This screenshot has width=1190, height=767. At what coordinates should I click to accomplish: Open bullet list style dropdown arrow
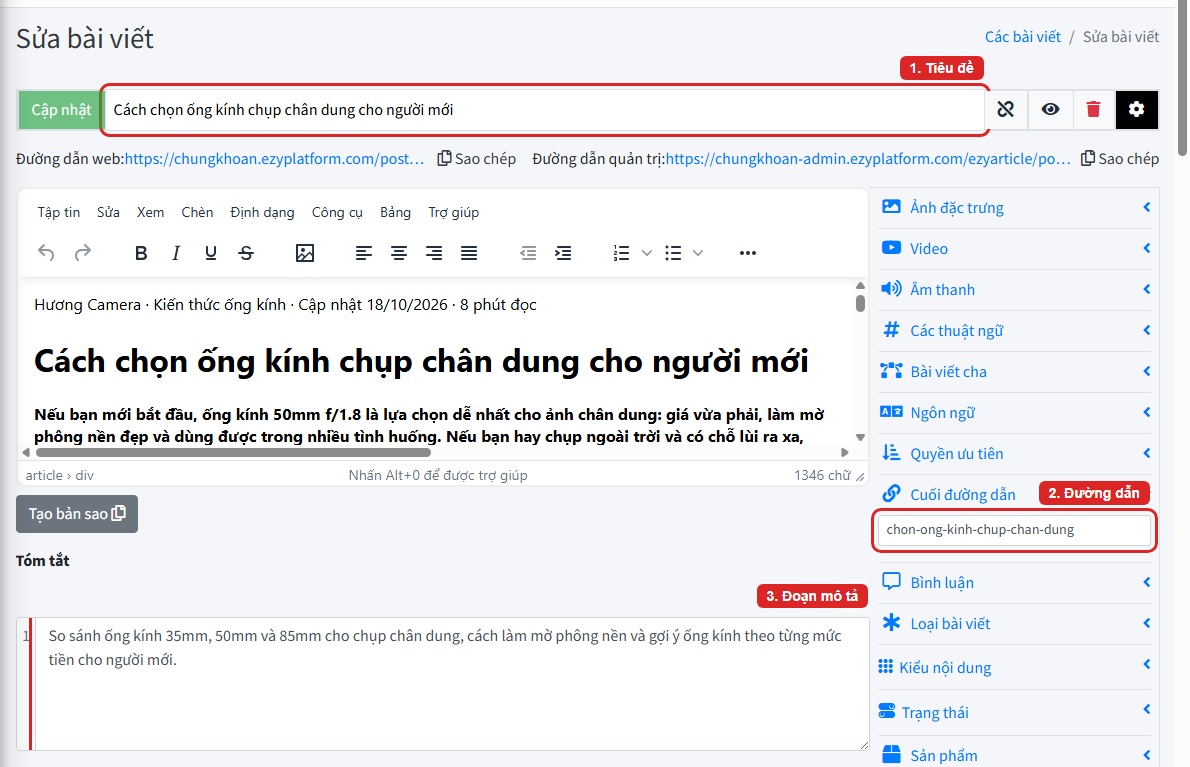pyautogui.click(x=698, y=253)
